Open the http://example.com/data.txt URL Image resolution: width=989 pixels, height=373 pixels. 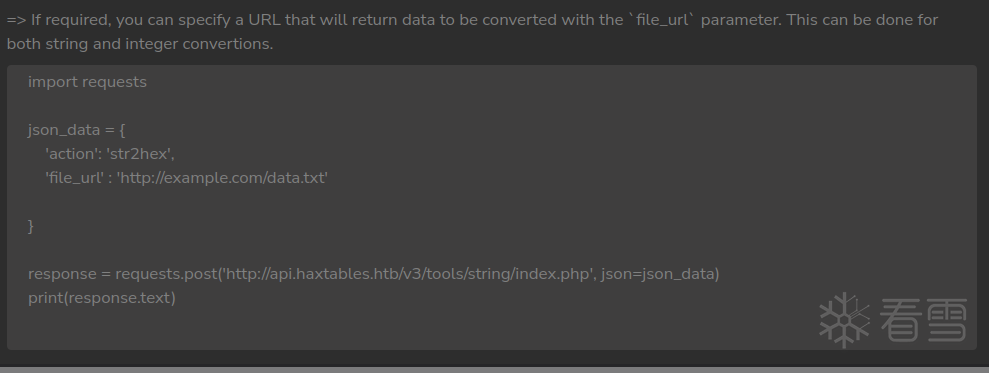pyautogui.click(x=222, y=178)
